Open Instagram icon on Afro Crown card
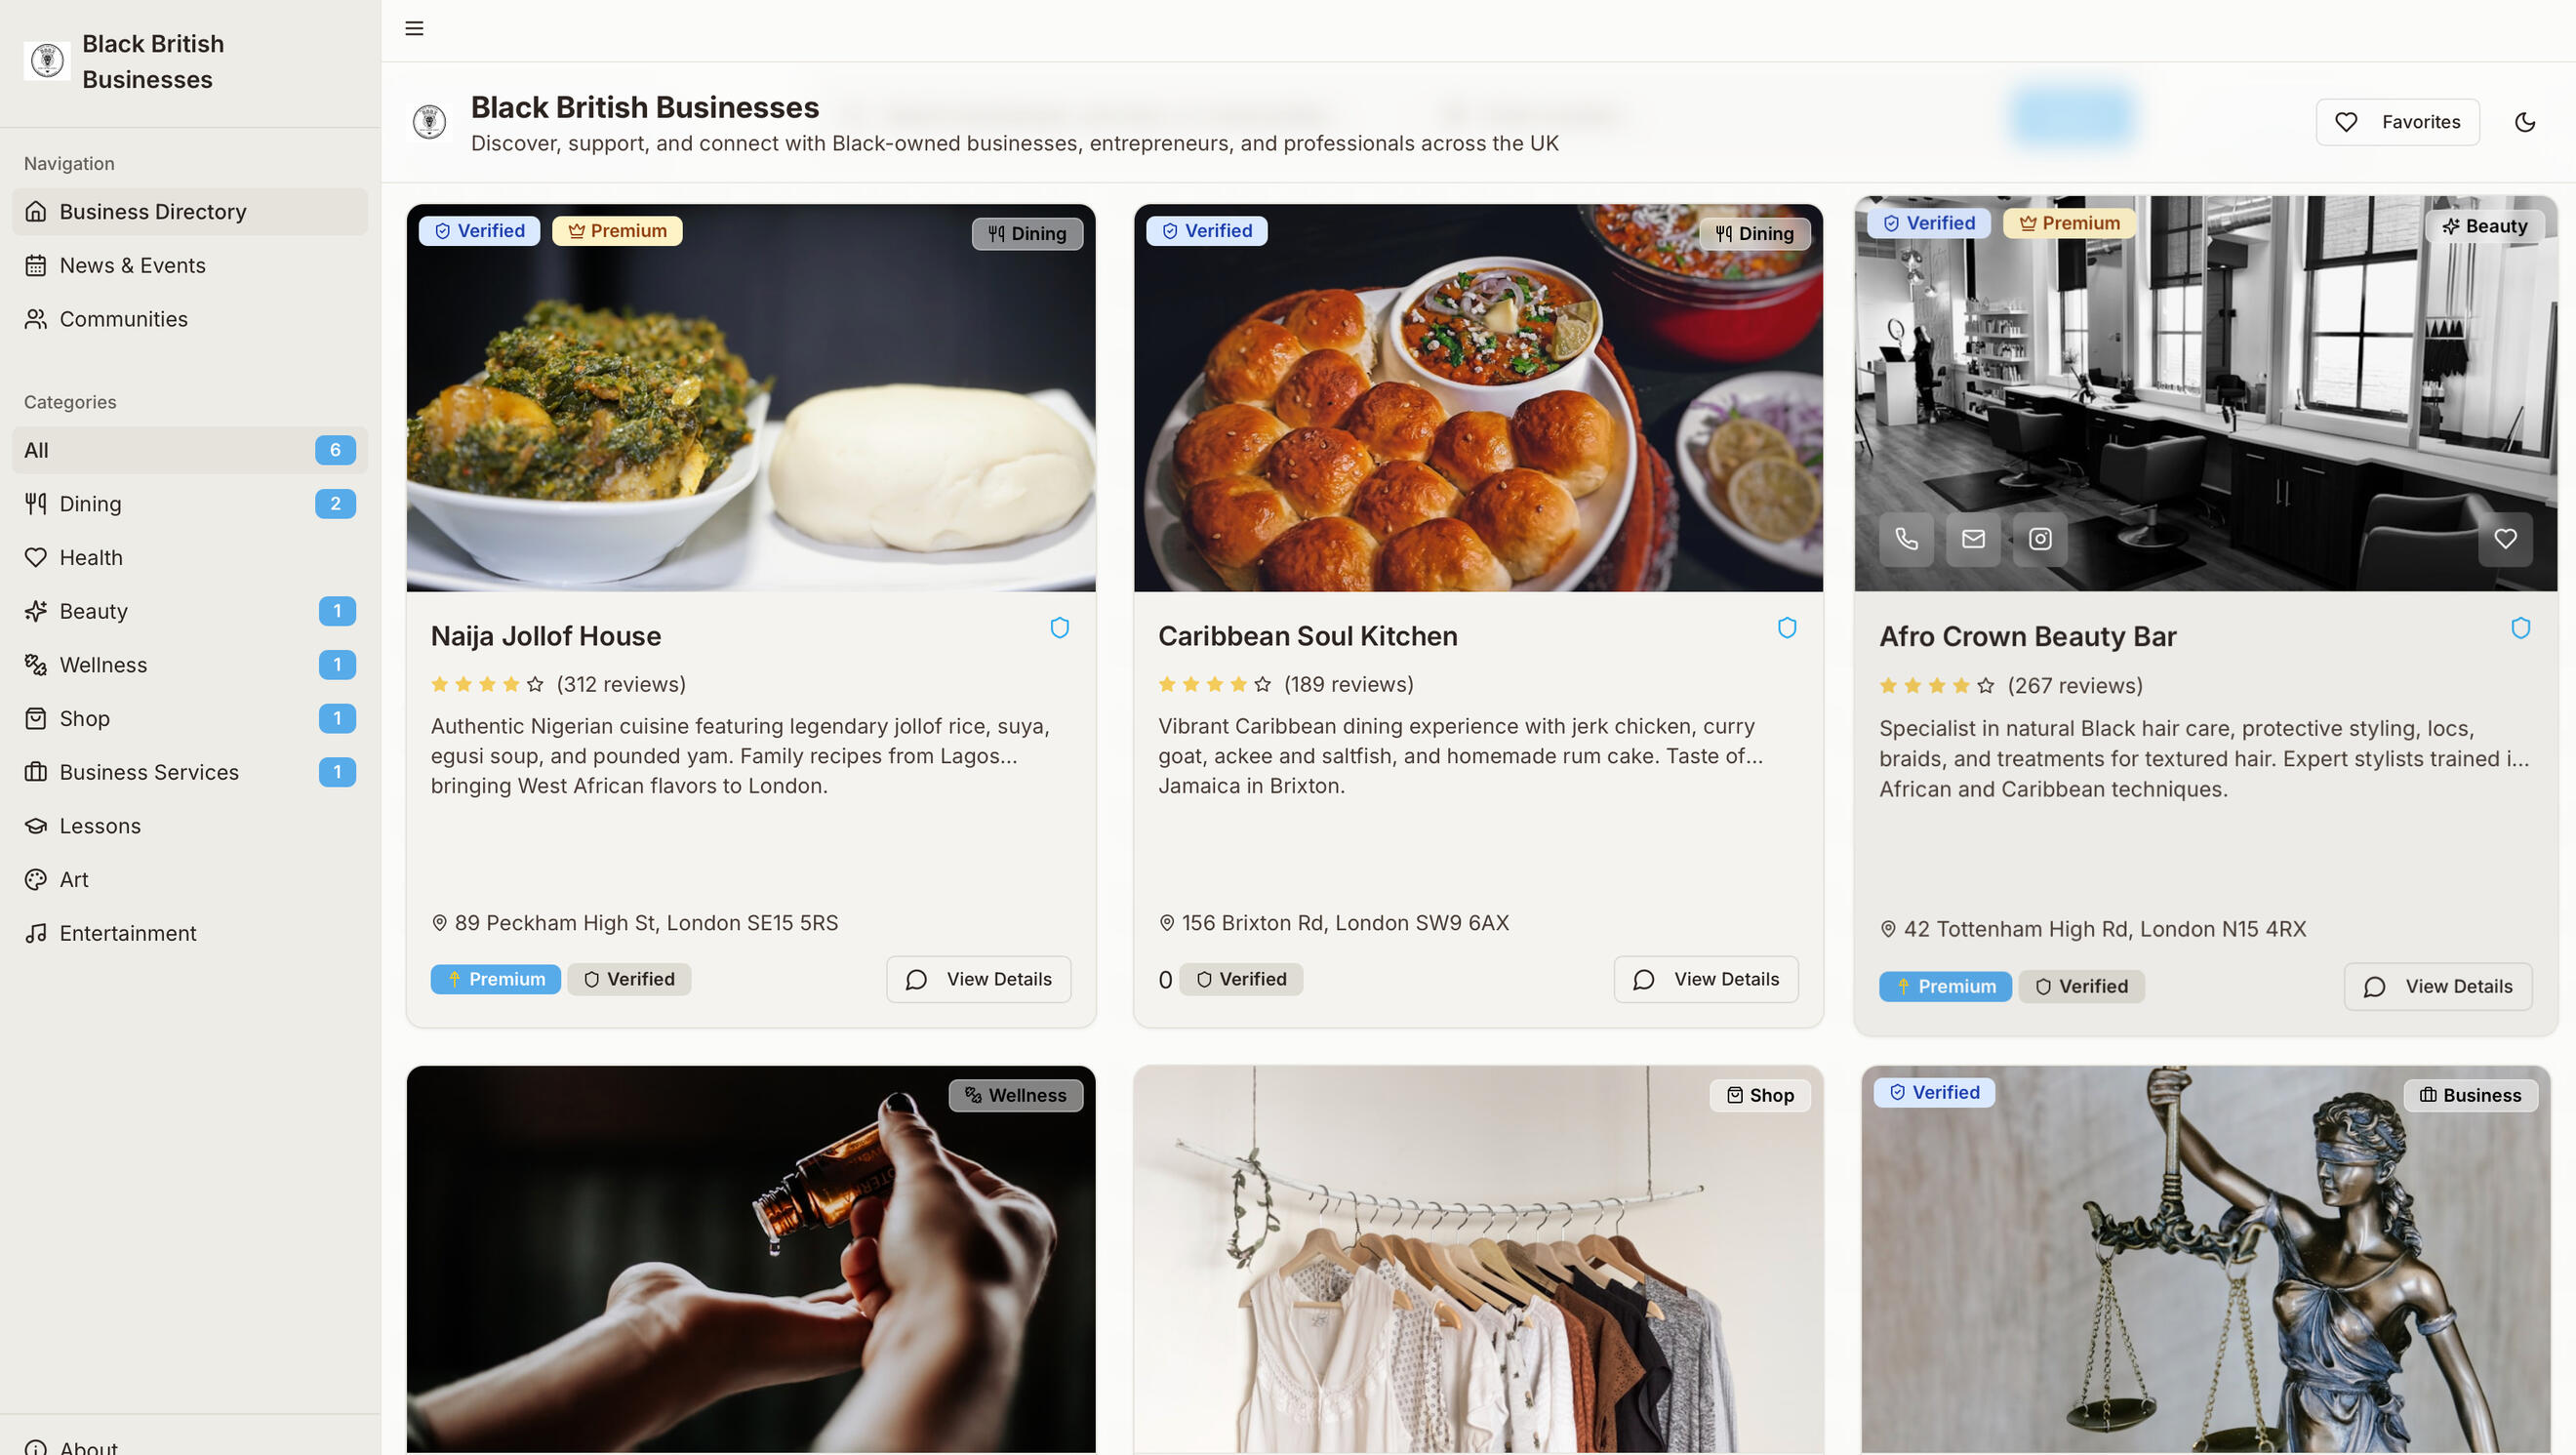Screen dimensions: 2576x1455 (2040, 539)
